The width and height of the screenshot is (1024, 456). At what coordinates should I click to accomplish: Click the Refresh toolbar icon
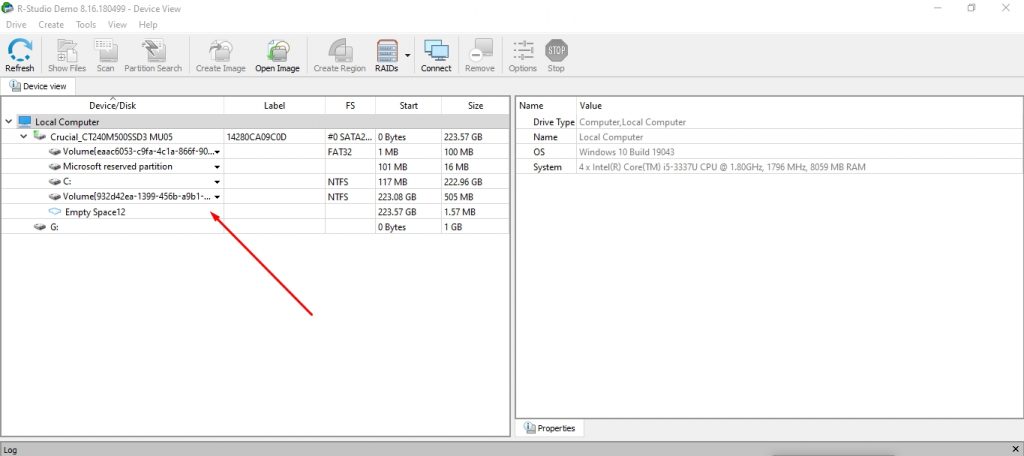click(x=20, y=51)
